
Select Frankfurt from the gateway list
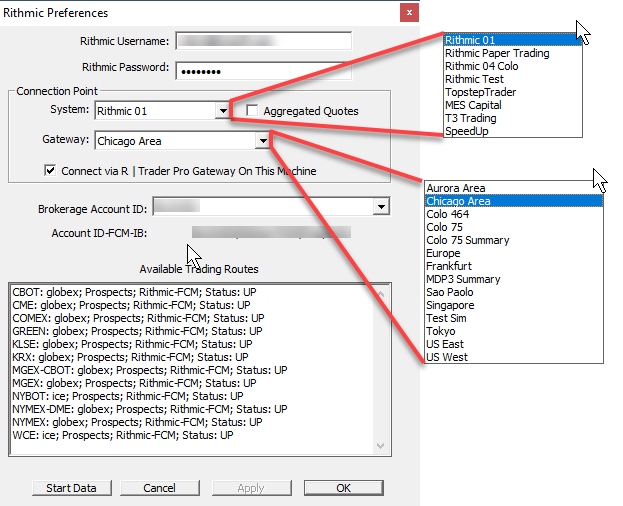[450, 266]
